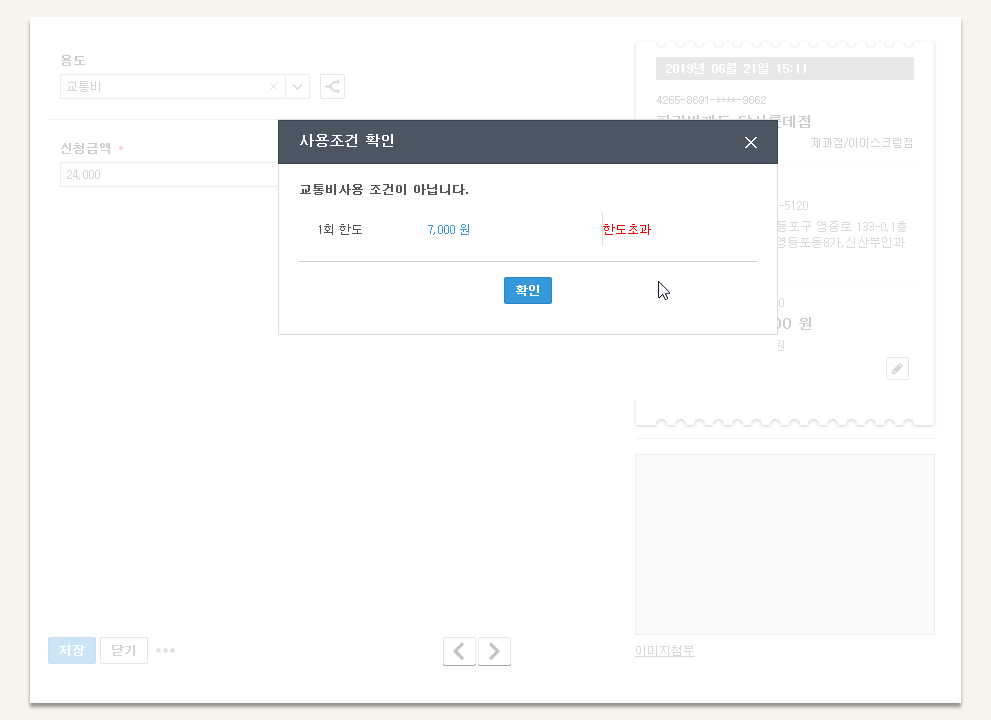Expand the 용도 dropdown arrow
The height and width of the screenshot is (720, 991).
pyautogui.click(x=297, y=87)
